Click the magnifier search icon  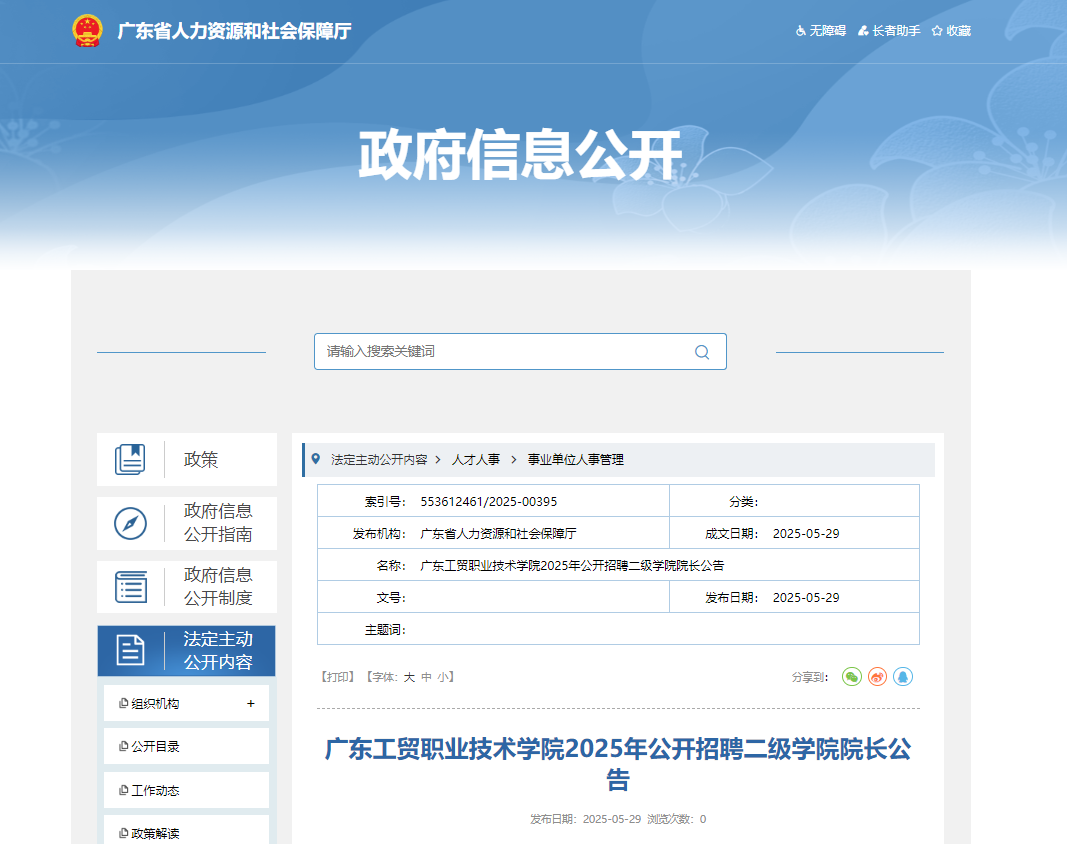[x=702, y=352]
